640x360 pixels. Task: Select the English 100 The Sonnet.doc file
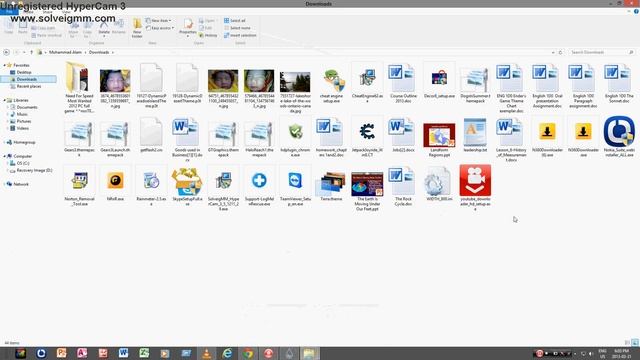pyautogui.click(x=619, y=83)
